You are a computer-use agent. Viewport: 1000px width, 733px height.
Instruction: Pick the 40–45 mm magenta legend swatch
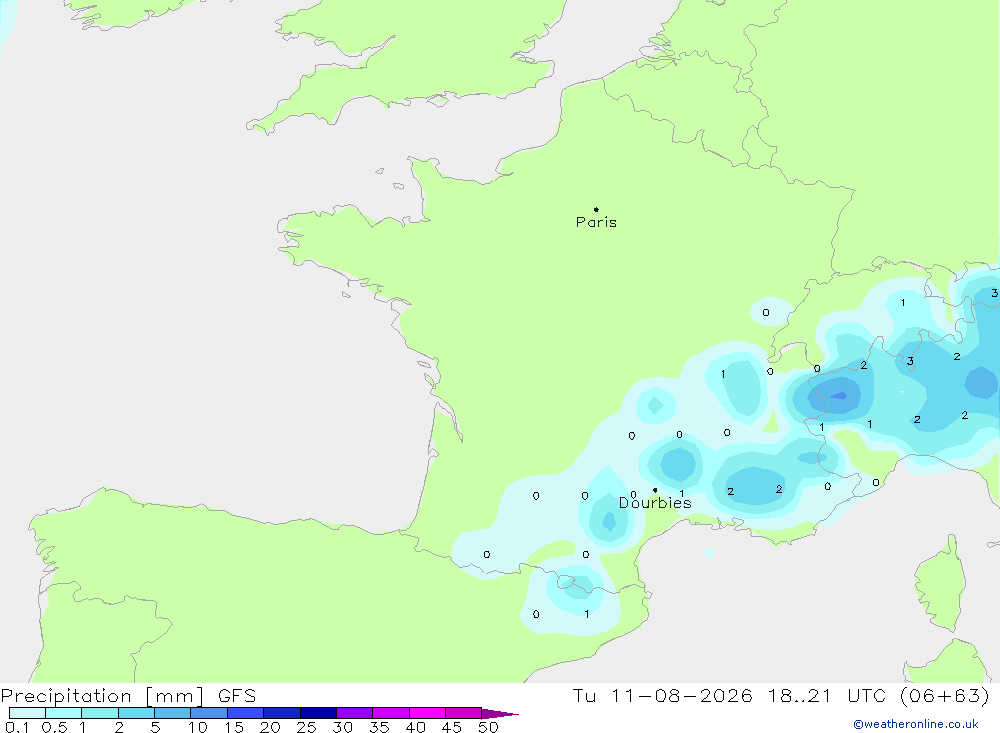(427, 713)
